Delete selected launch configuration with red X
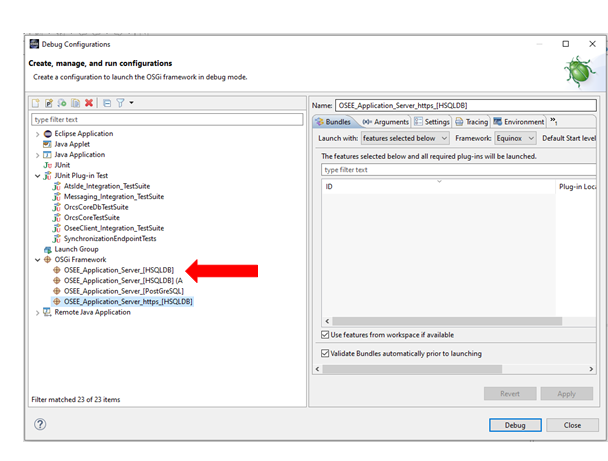The width and height of the screenshot is (608, 461). coord(89,103)
